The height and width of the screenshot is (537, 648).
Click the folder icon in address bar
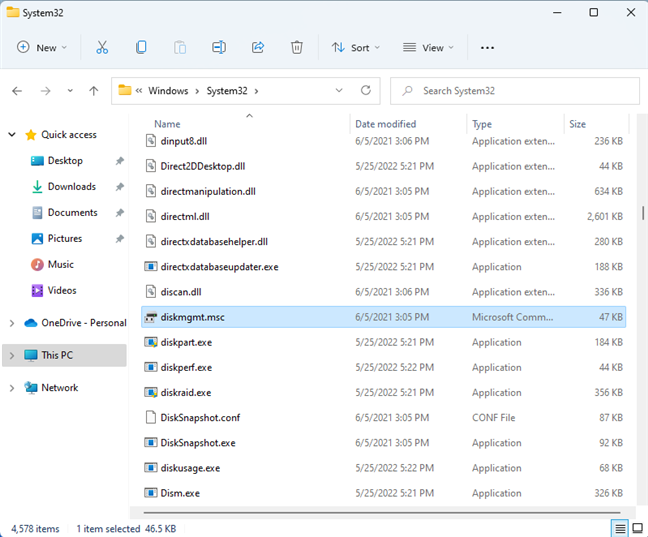tap(124, 90)
